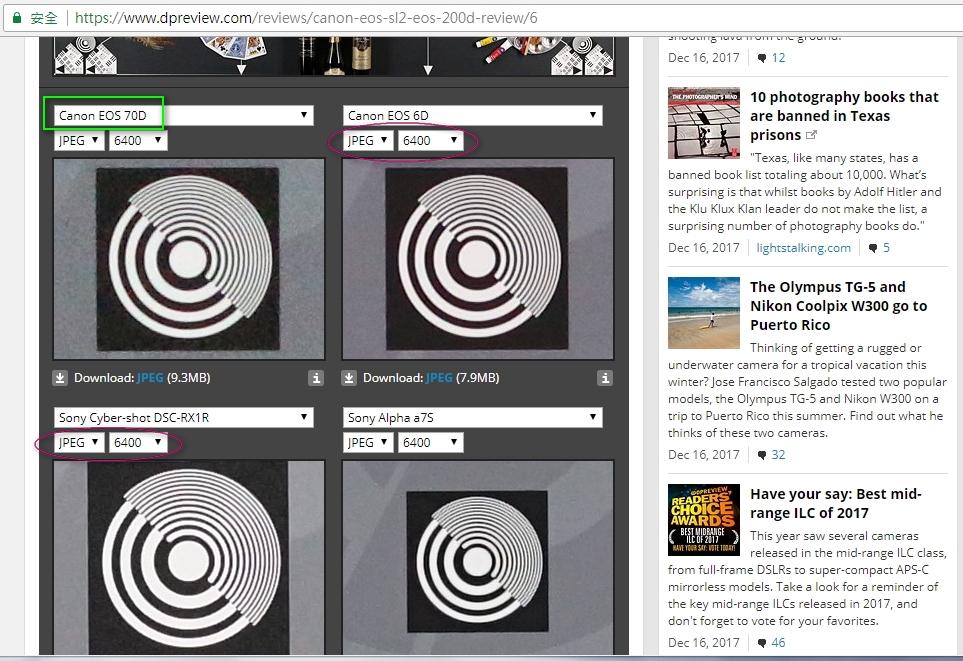Click comment icon with 12 comments
963x661 pixels.
[x=762, y=58]
